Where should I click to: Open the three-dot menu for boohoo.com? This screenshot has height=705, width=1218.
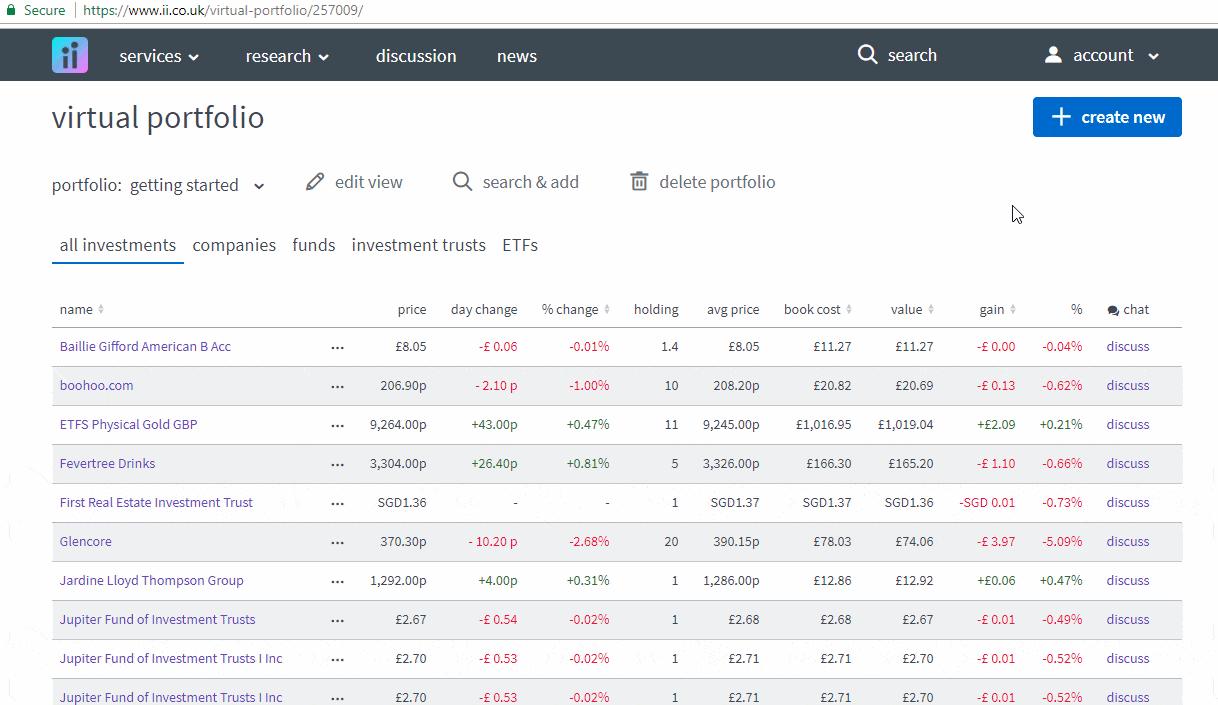337,387
